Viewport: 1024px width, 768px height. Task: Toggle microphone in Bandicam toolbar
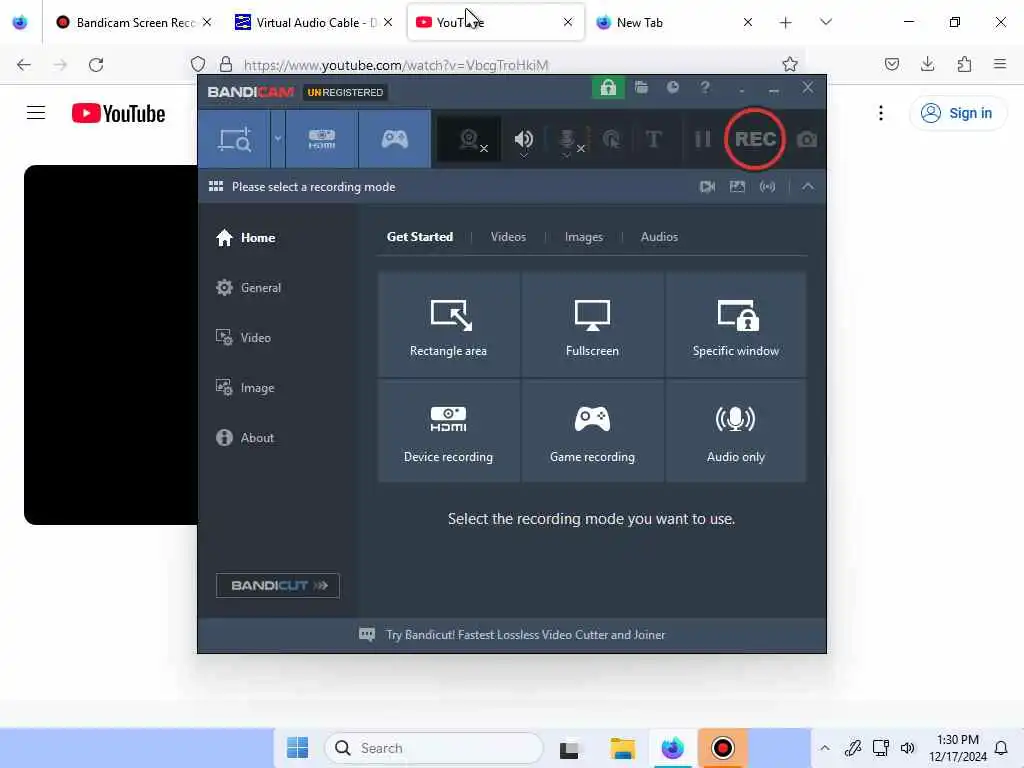[568, 139]
